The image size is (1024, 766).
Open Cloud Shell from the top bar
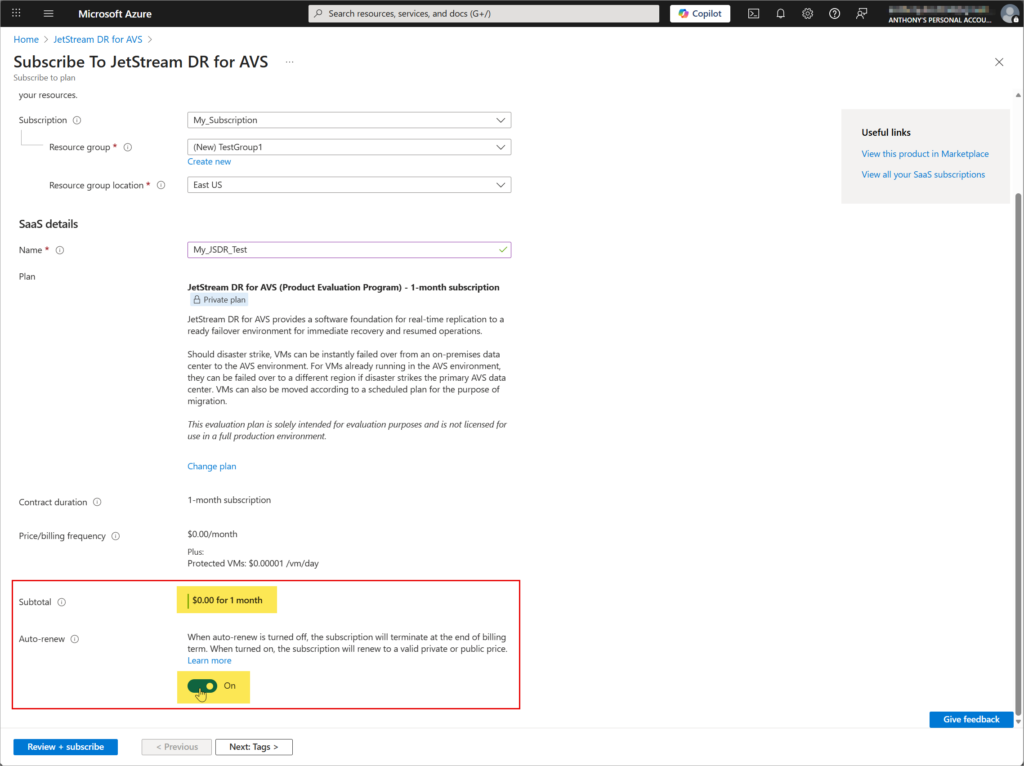coord(753,13)
